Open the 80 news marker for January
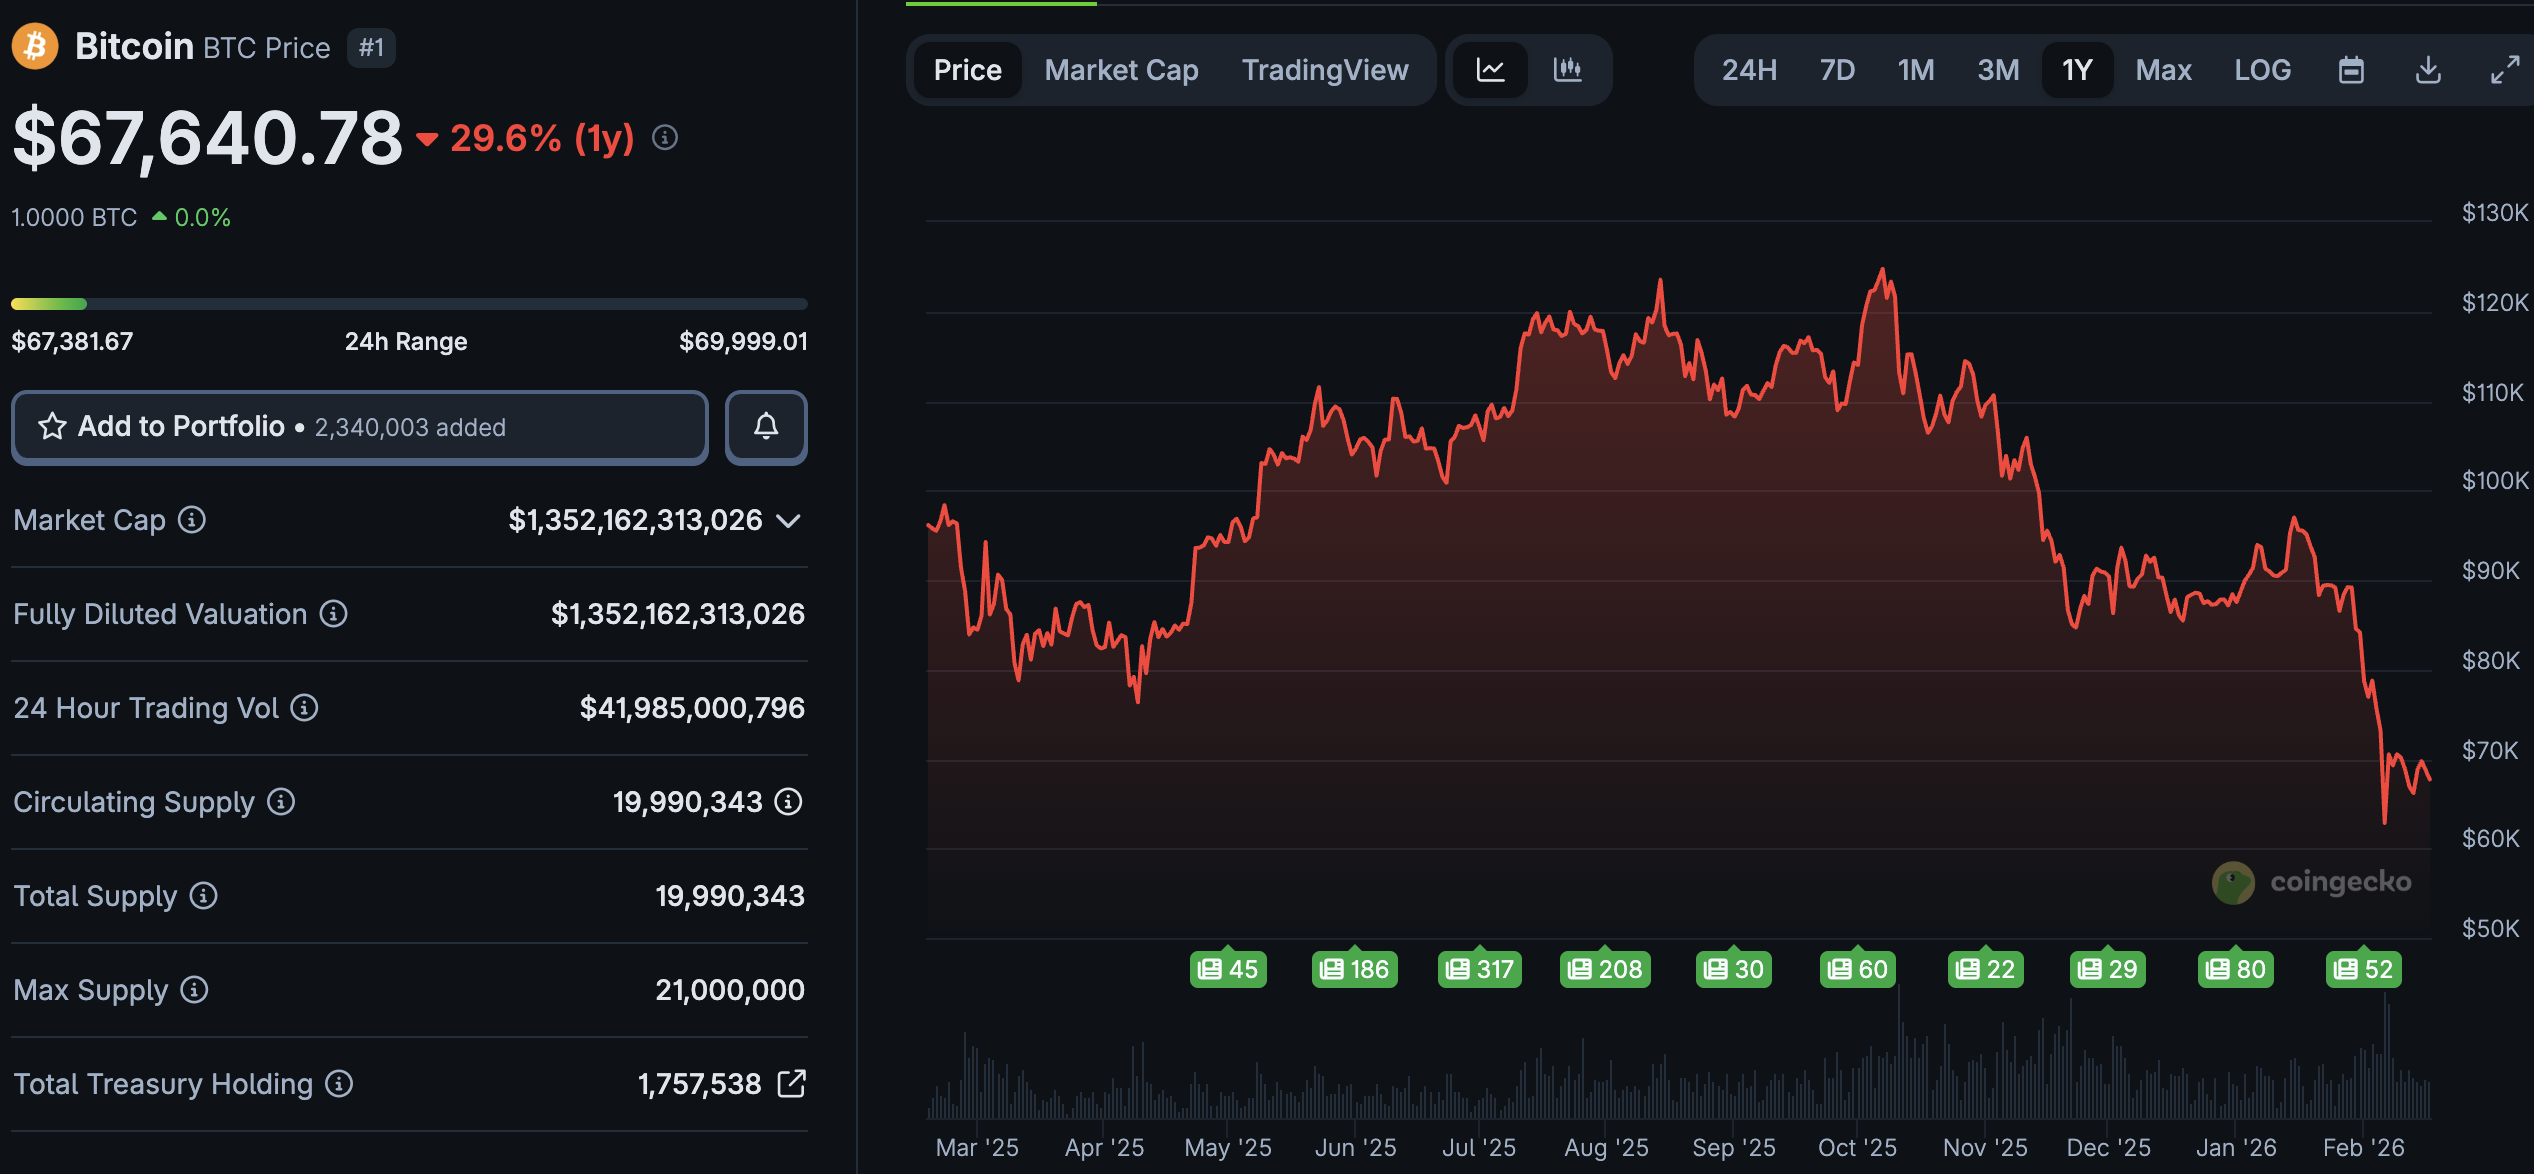The width and height of the screenshot is (2534, 1174). (2236, 969)
